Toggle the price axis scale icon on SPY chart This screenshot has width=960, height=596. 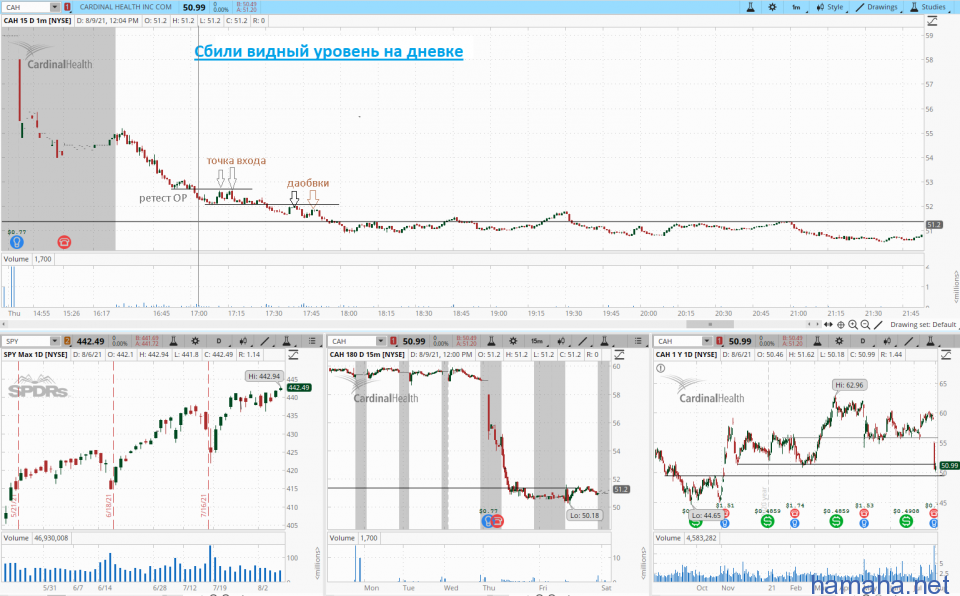pos(293,355)
